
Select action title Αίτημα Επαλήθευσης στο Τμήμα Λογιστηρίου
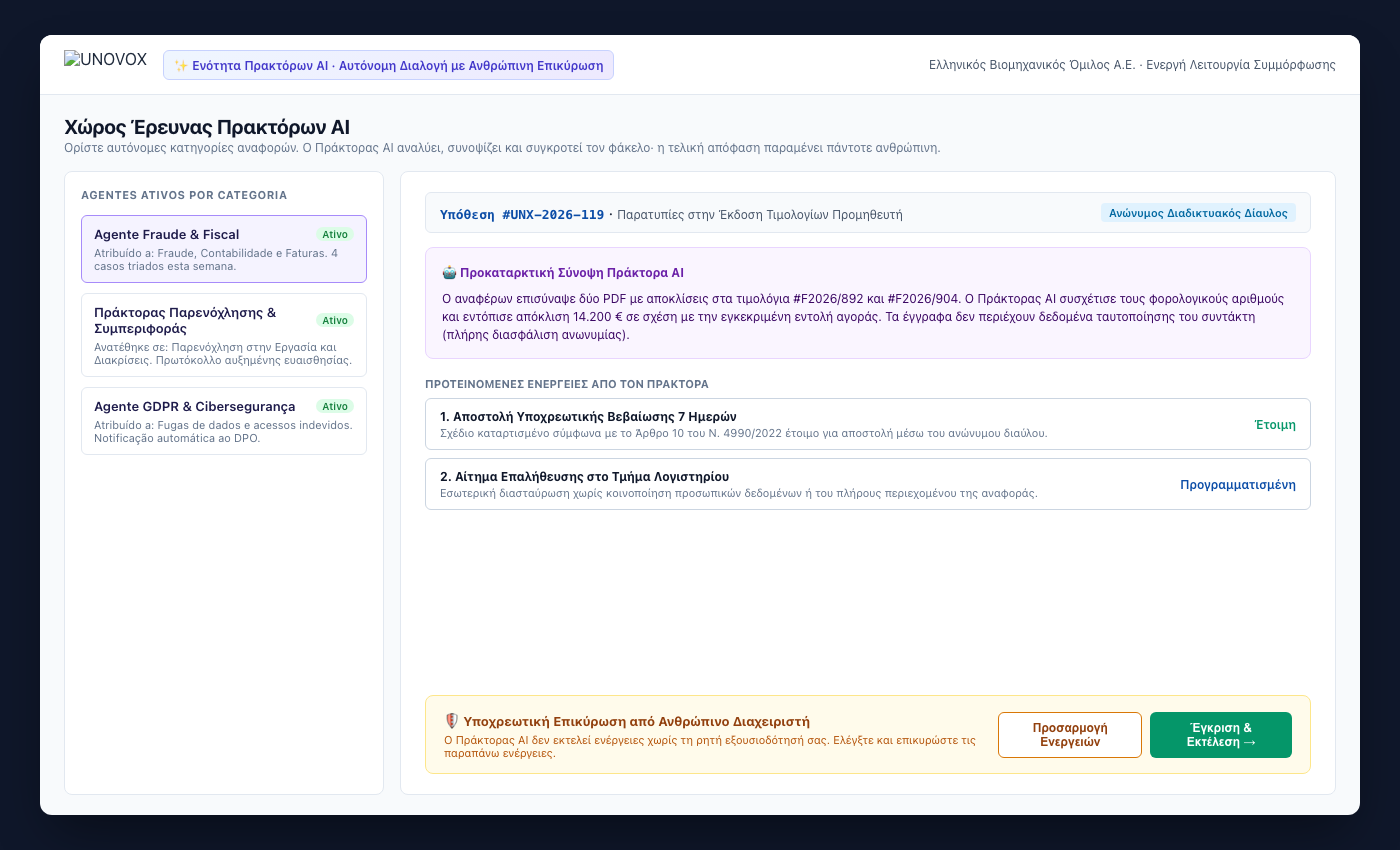tap(584, 476)
